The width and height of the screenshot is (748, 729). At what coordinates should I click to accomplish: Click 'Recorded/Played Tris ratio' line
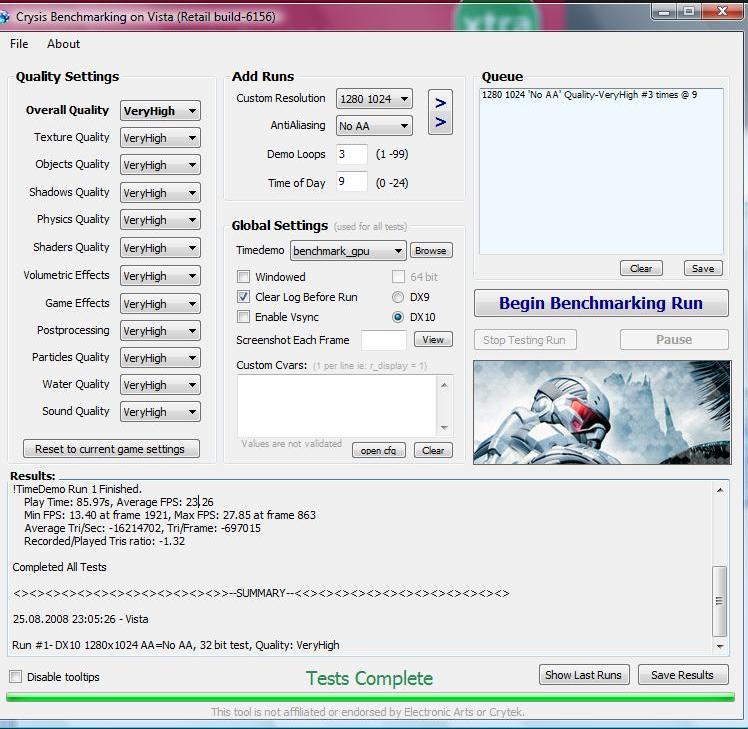[x=104, y=541]
